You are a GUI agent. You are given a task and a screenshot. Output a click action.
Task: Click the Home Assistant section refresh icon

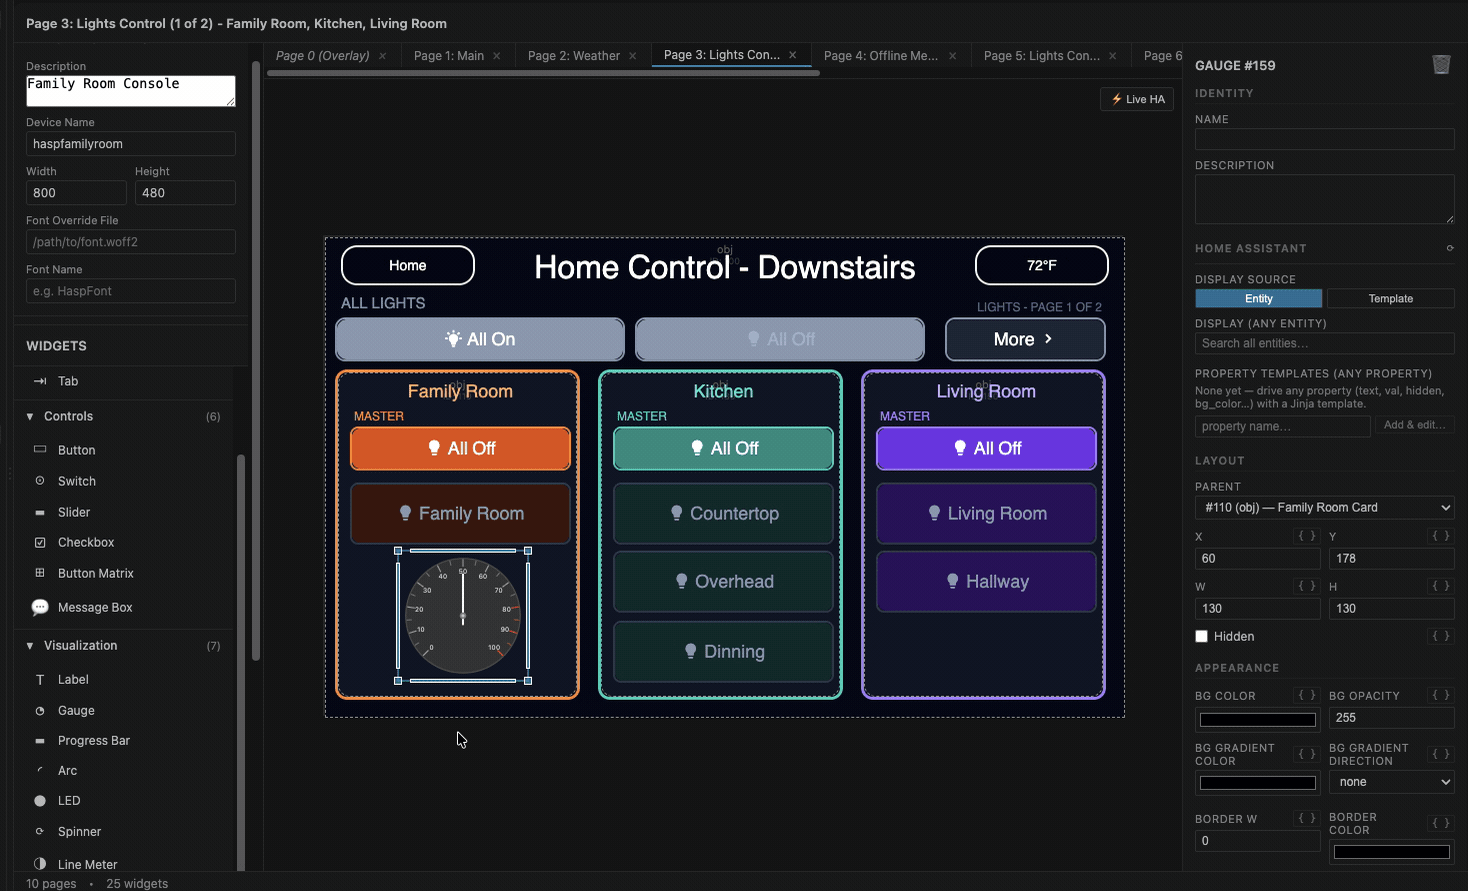pos(1449,248)
